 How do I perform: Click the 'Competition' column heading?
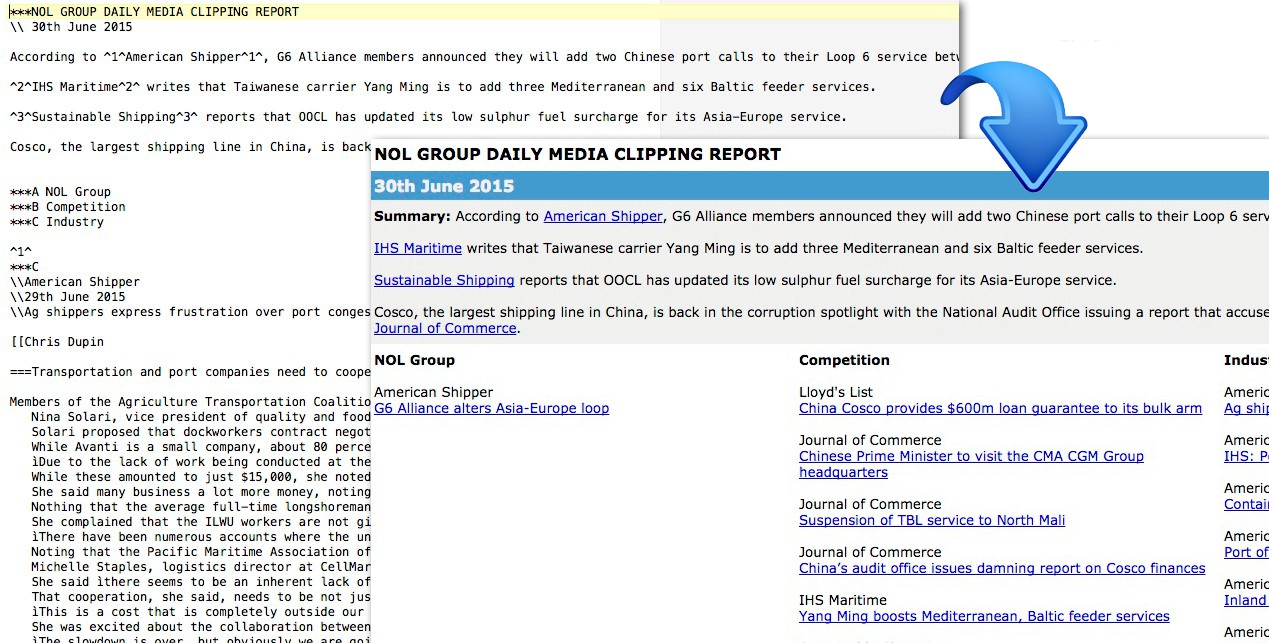[844, 360]
